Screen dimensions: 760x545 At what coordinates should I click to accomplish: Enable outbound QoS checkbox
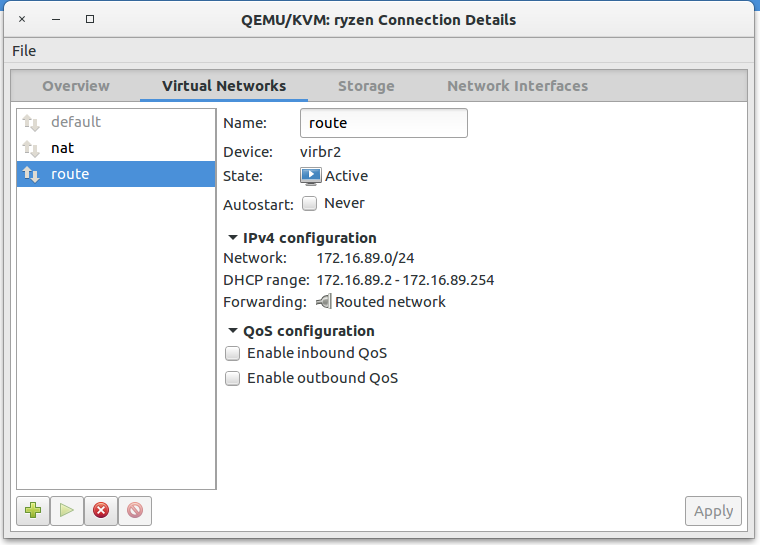click(233, 378)
